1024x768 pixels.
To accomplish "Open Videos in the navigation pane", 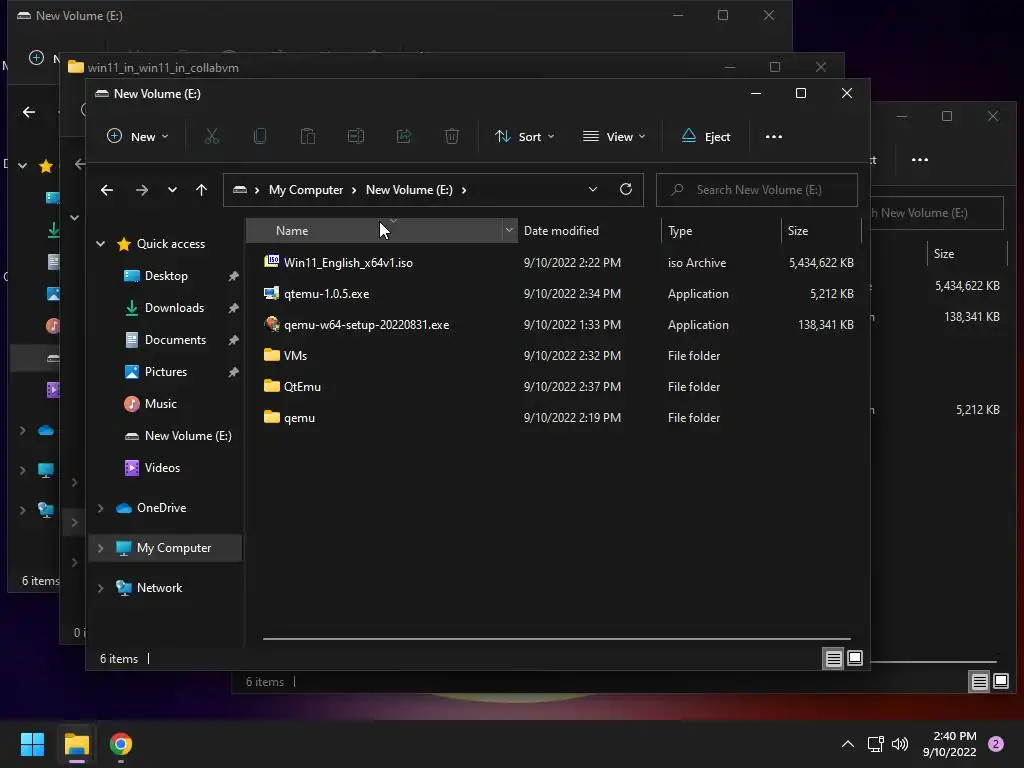I will [162, 468].
